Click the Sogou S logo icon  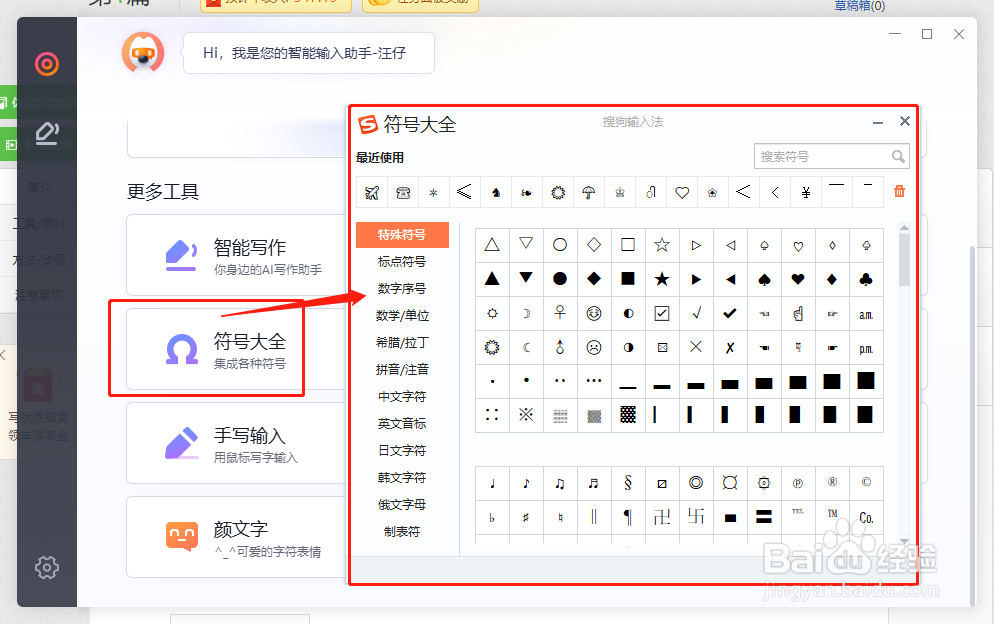368,124
